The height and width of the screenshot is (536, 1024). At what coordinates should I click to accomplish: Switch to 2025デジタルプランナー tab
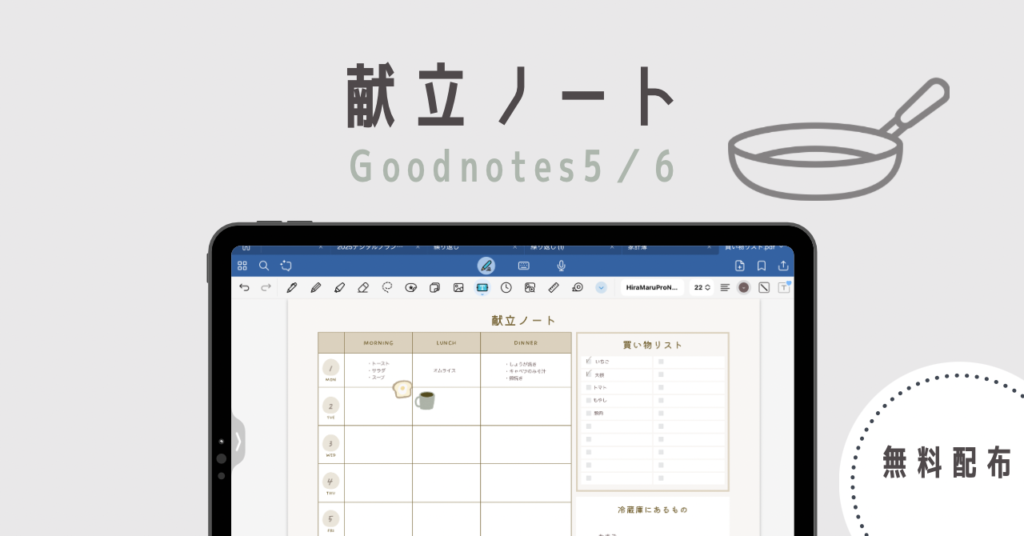tap(370, 248)
